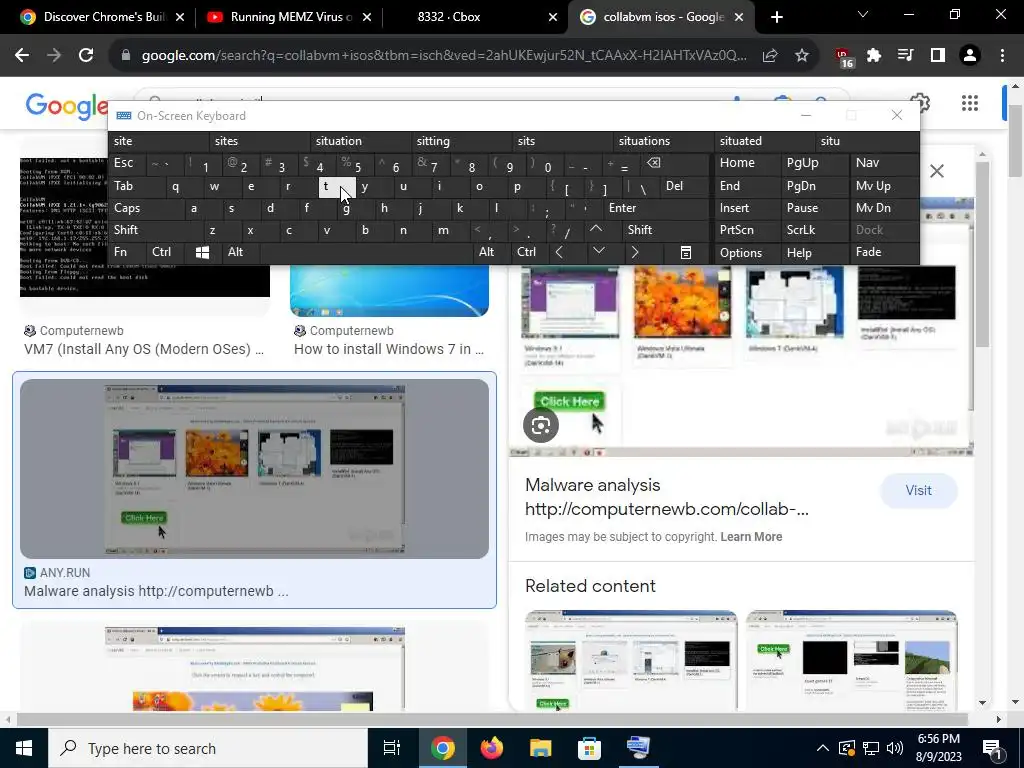Open How to install Windows 7 thumbnail
The width and height of the screenshot is (1024, 768).
click(389, 292)
